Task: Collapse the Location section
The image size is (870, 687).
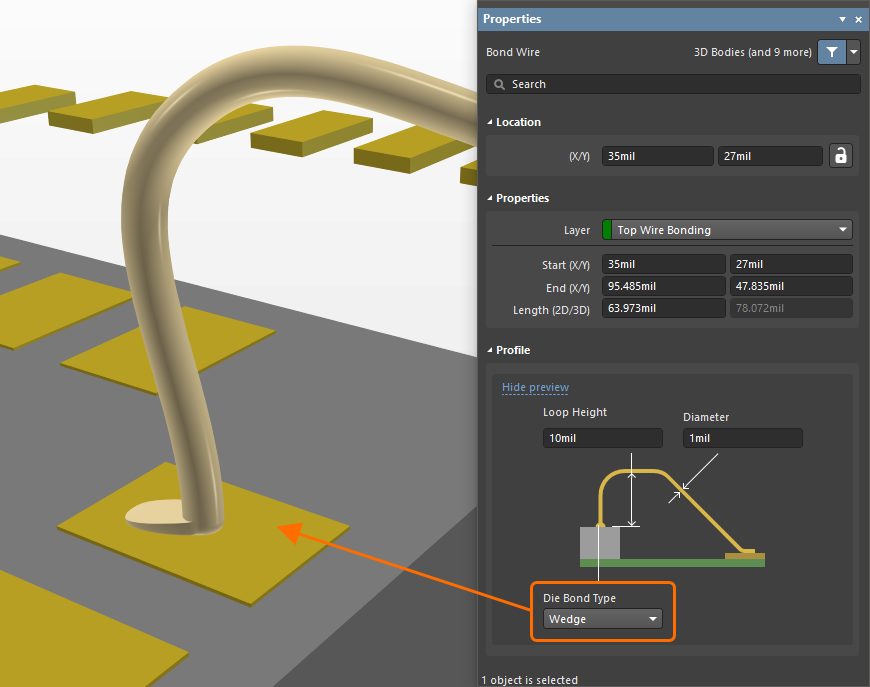Action: point(490,122)
